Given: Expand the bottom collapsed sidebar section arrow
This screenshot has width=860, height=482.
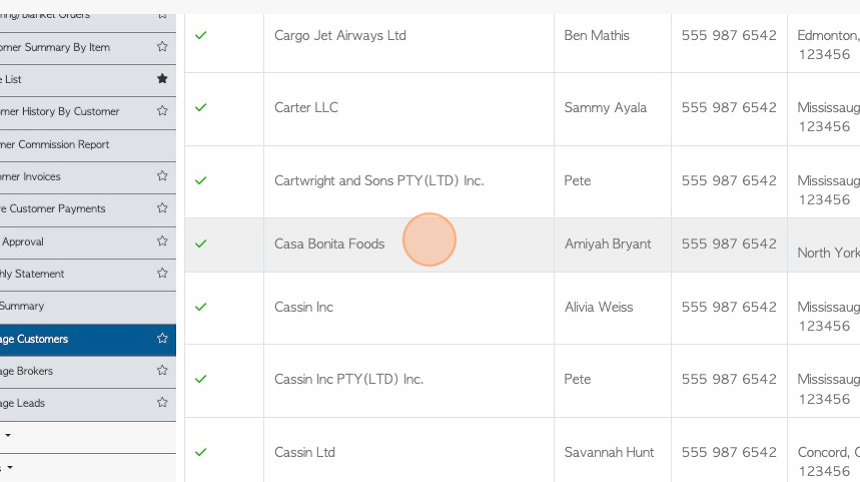Looking at the screenshot, I should [x=9, y=468].
